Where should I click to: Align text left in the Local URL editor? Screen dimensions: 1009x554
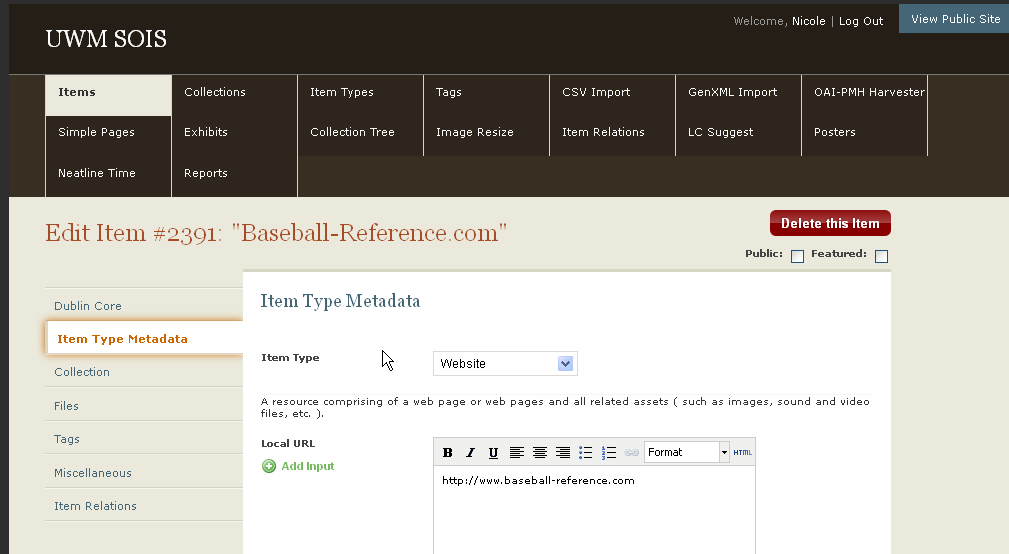[517, 453]
